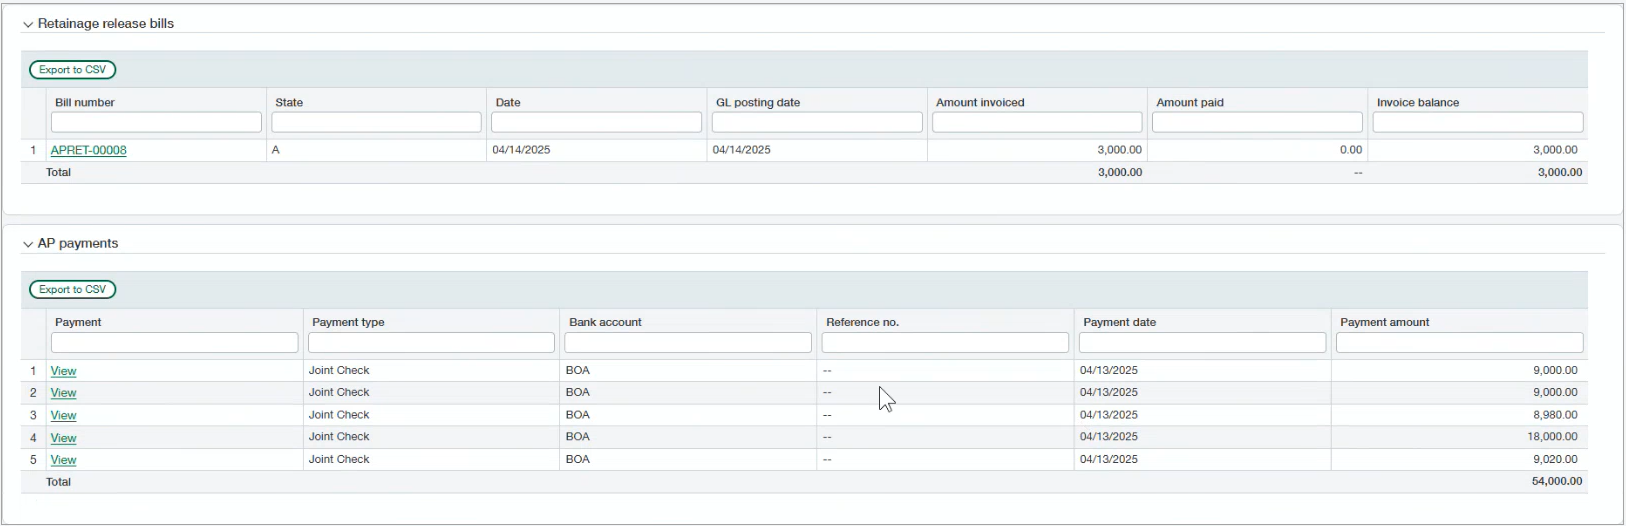Click the Bank account filter field
This screenshot has width=1626, height=526.
pyautogui.click(x=688, y=343)
